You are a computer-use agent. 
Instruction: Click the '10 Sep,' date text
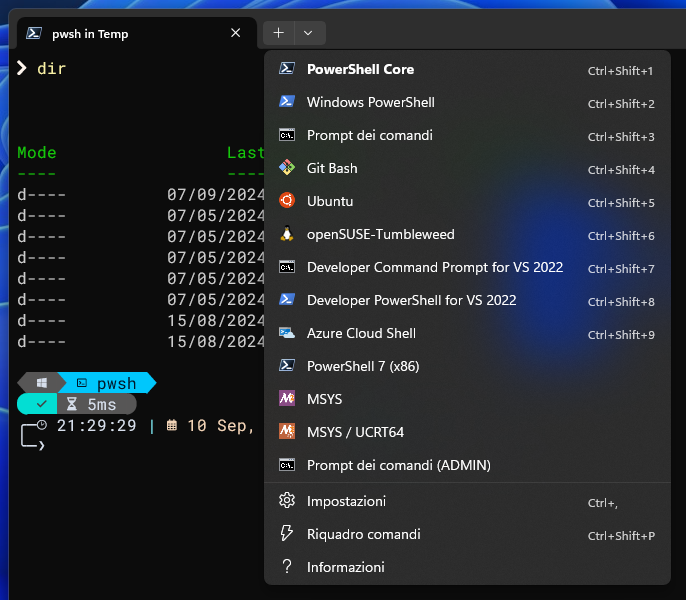pyautogui.click(x=220, y=425)
